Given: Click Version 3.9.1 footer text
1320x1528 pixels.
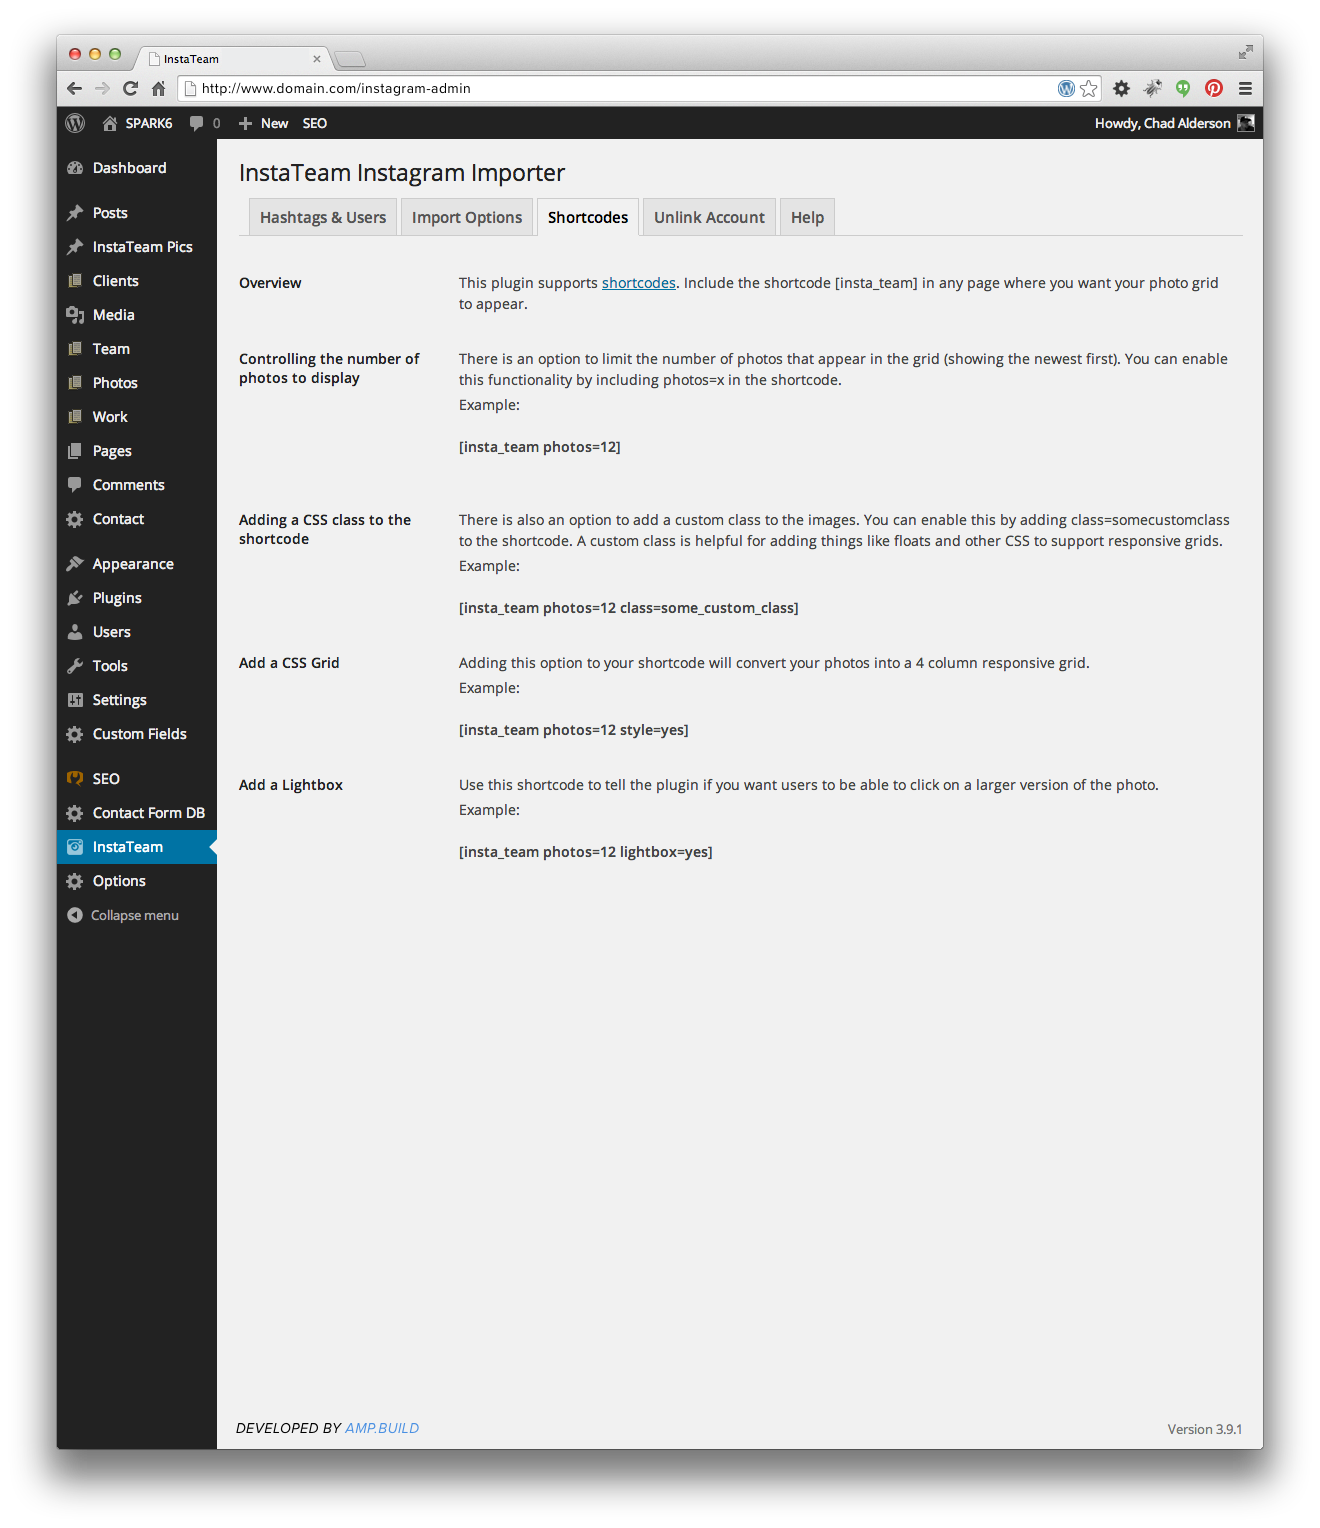Looking at the screenshot, I should click(1205, 1429).
